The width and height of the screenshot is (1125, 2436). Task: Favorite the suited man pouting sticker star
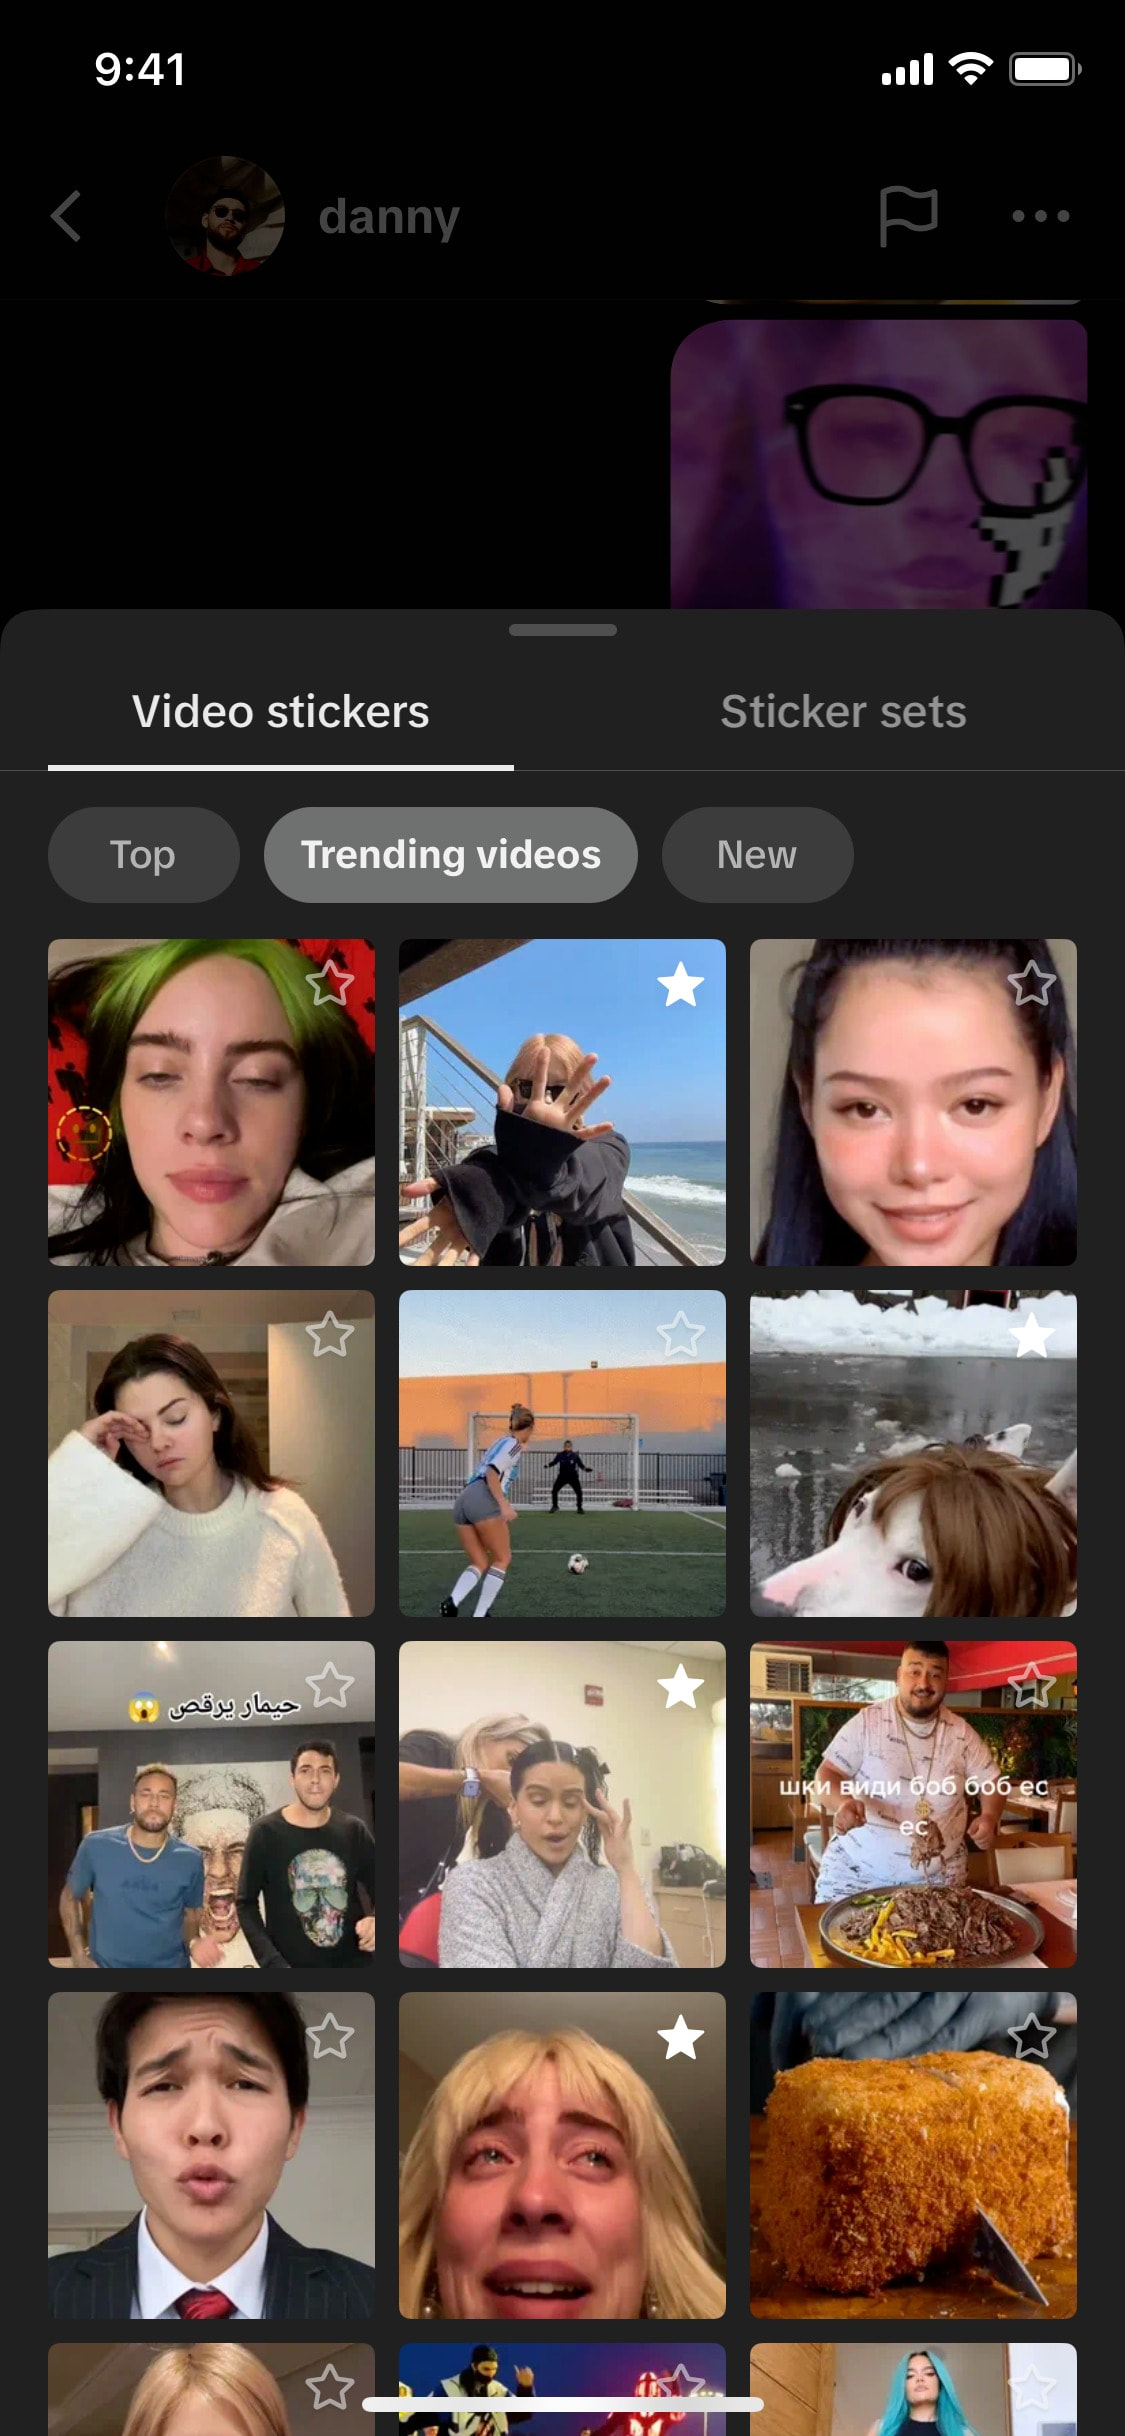330,2037
